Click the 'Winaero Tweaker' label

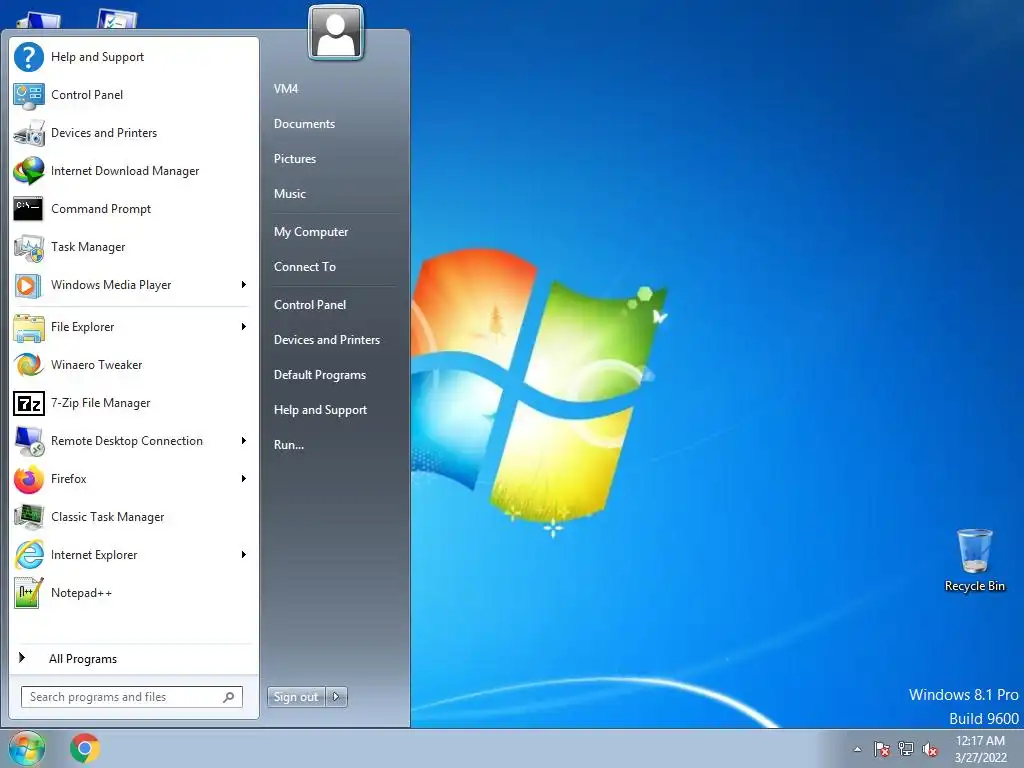(x=97, y=365)
